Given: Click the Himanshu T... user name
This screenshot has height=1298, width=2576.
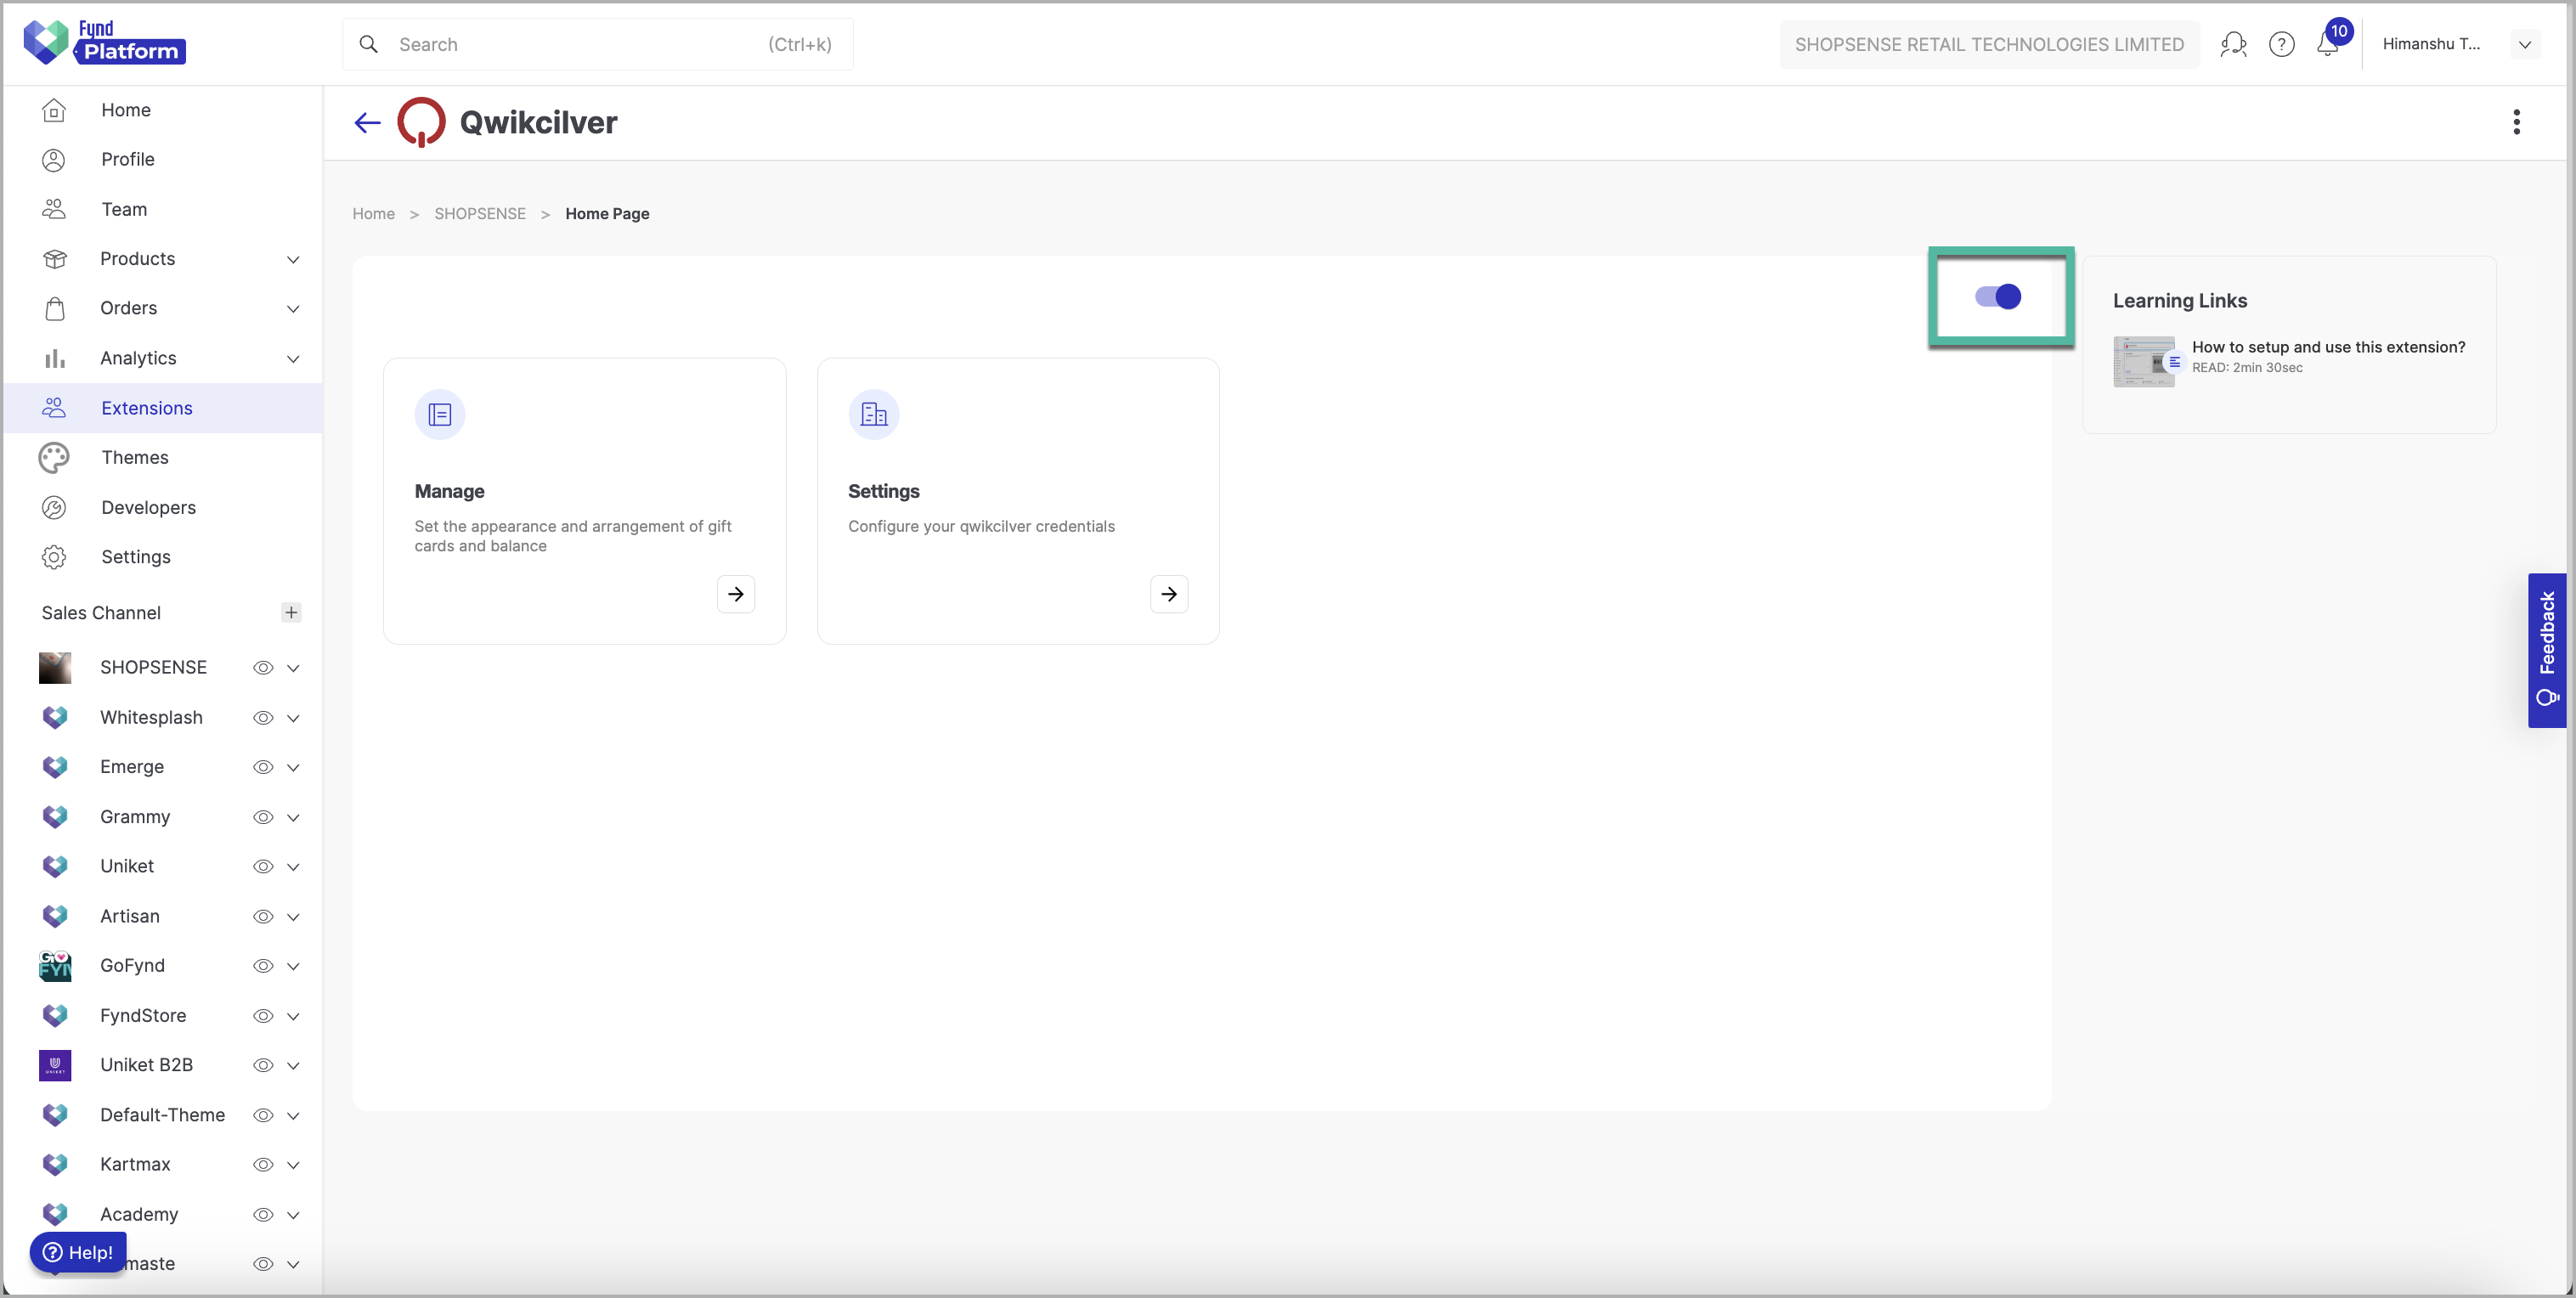Looking at the screenshot, I should (x=2431, y=44).
